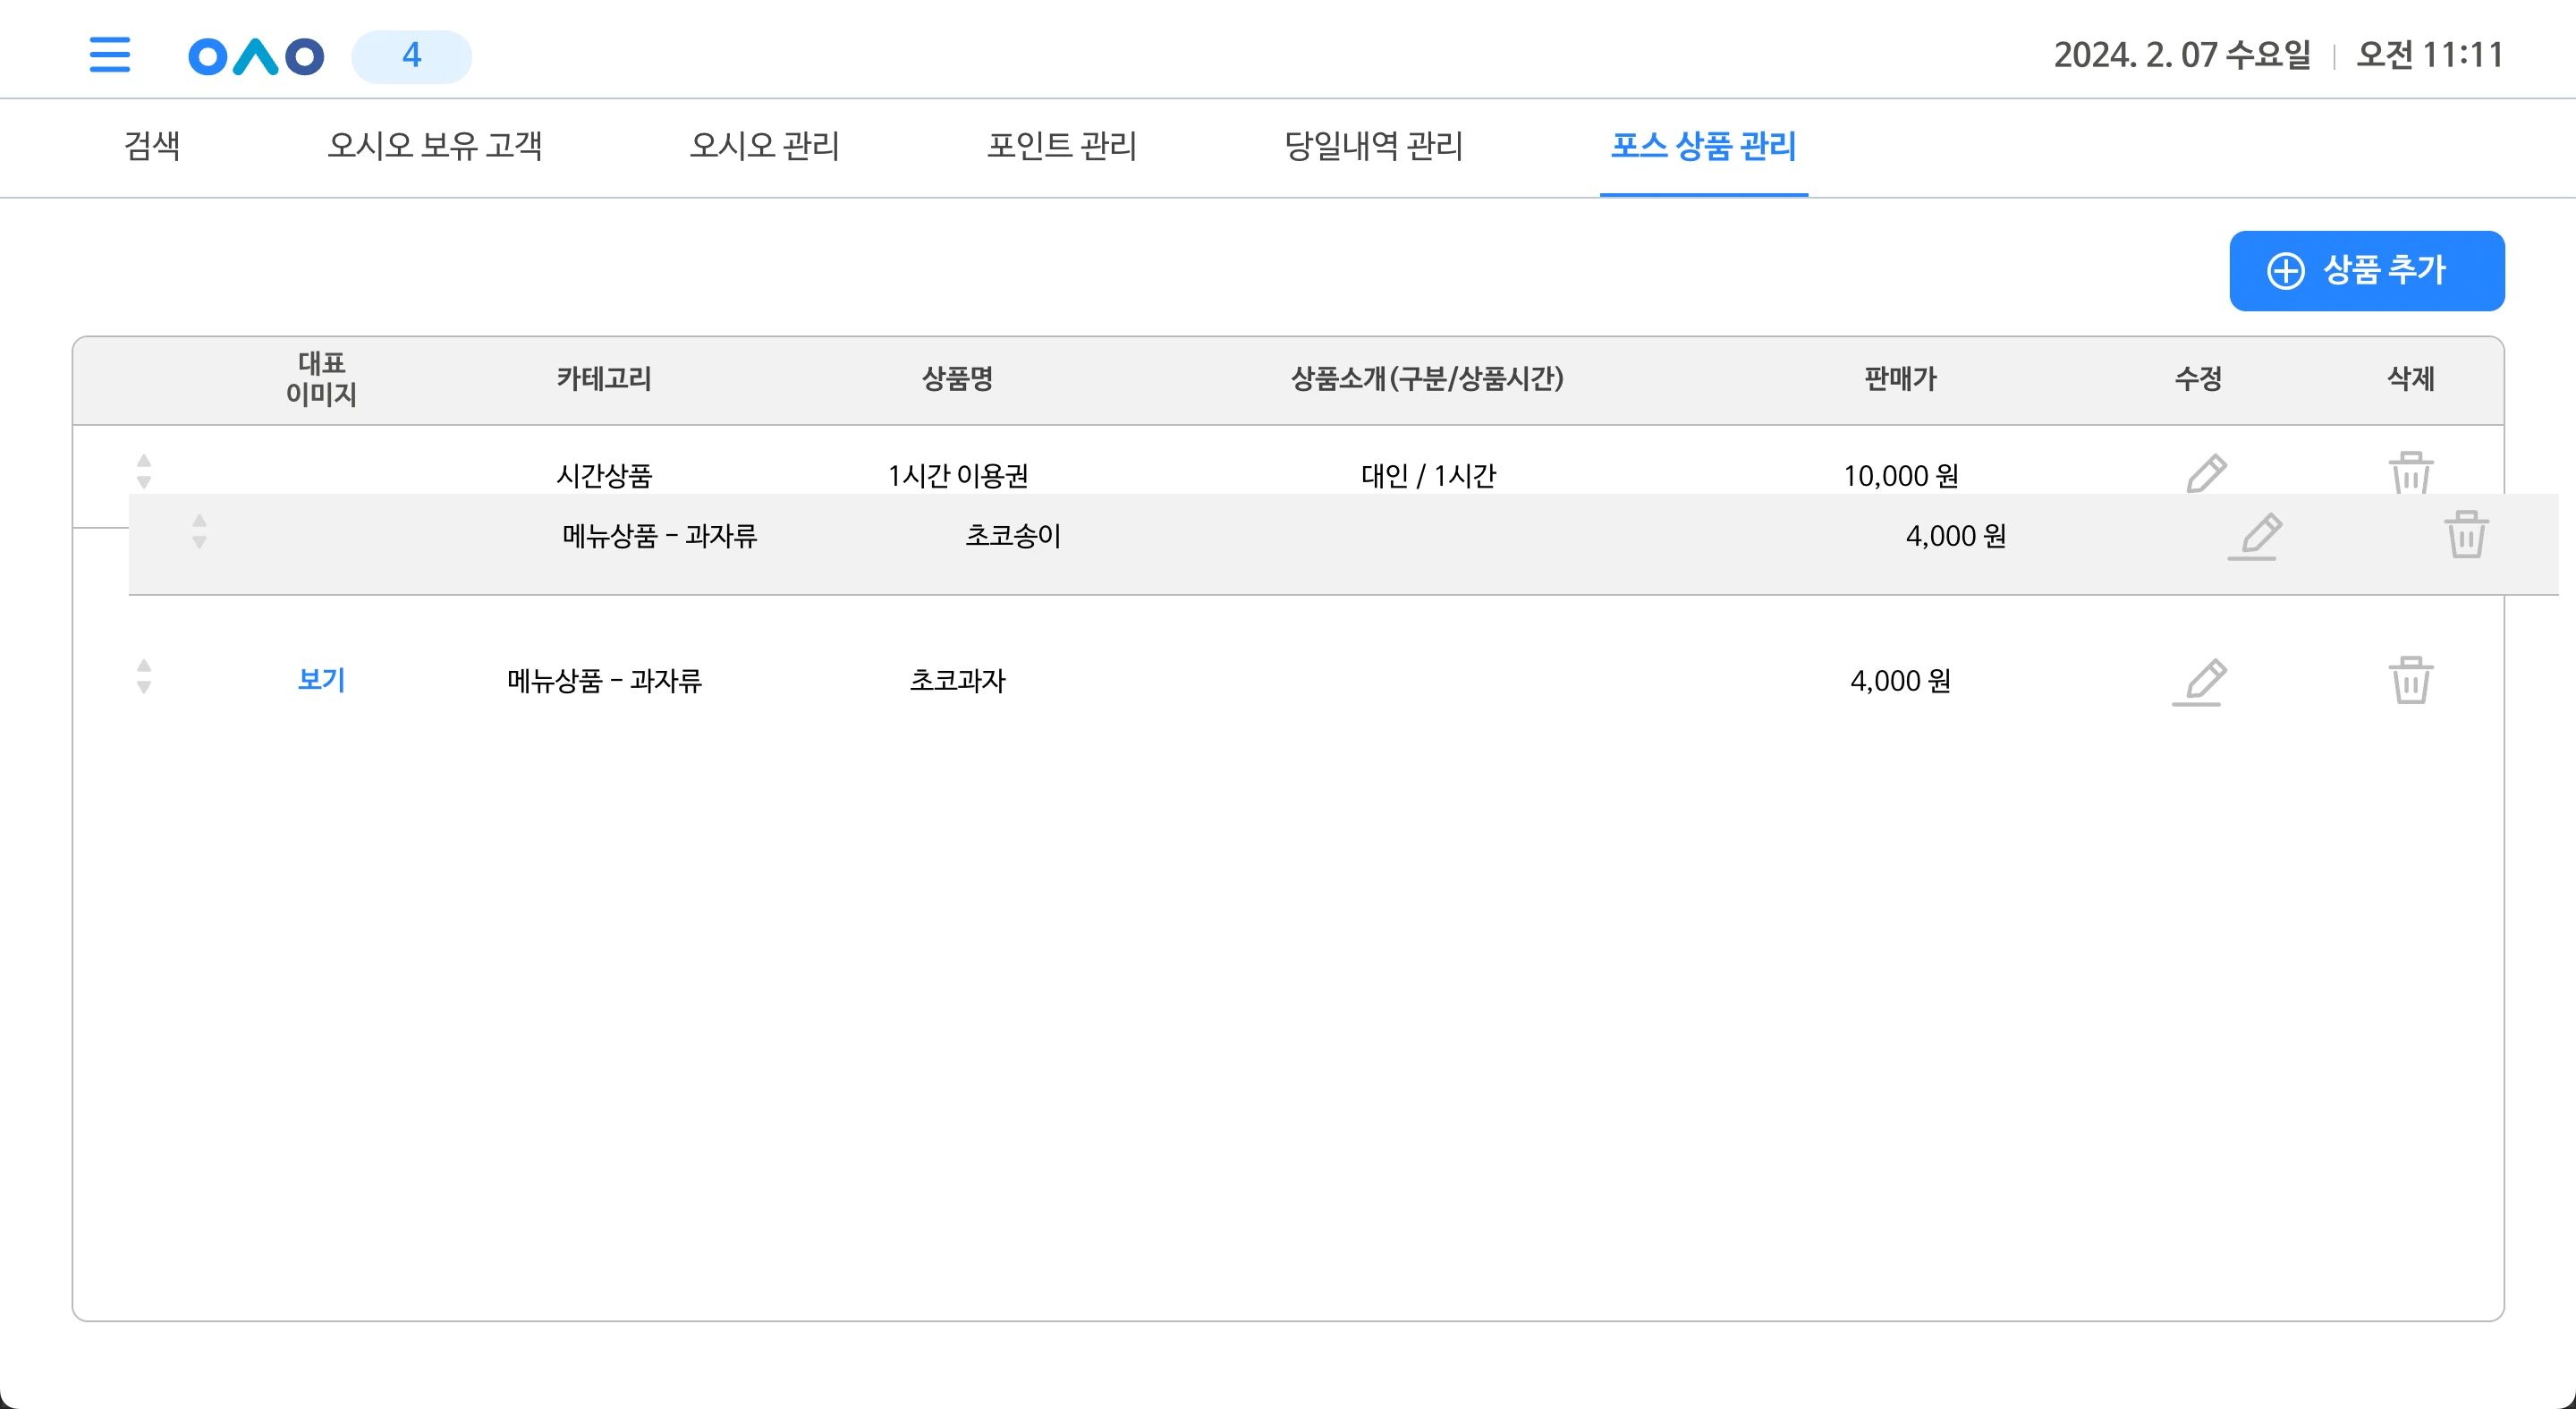The height and width of the screenshot is (1409, 2576).
Task: Click the 상품 추가 button
Action: click(x=2366, y=270)
